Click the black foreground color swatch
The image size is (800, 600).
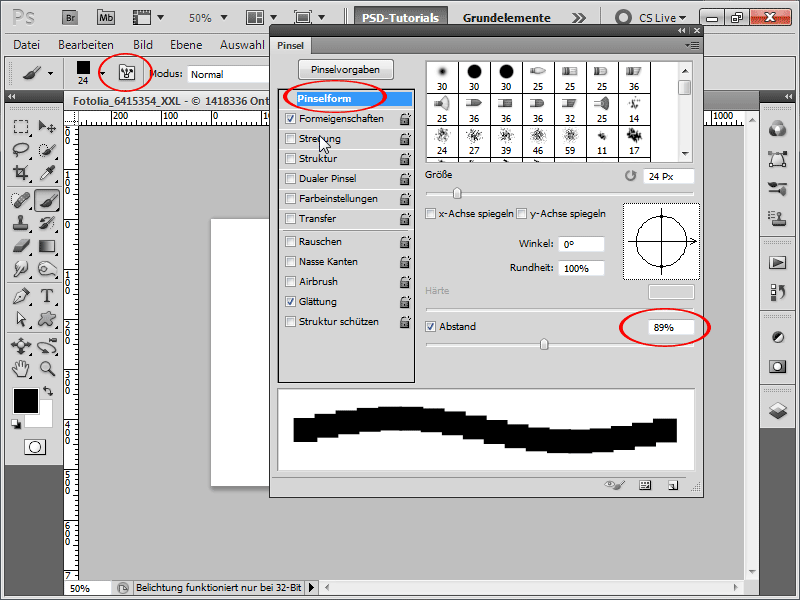pyautogui.click(x=26, y=401)
